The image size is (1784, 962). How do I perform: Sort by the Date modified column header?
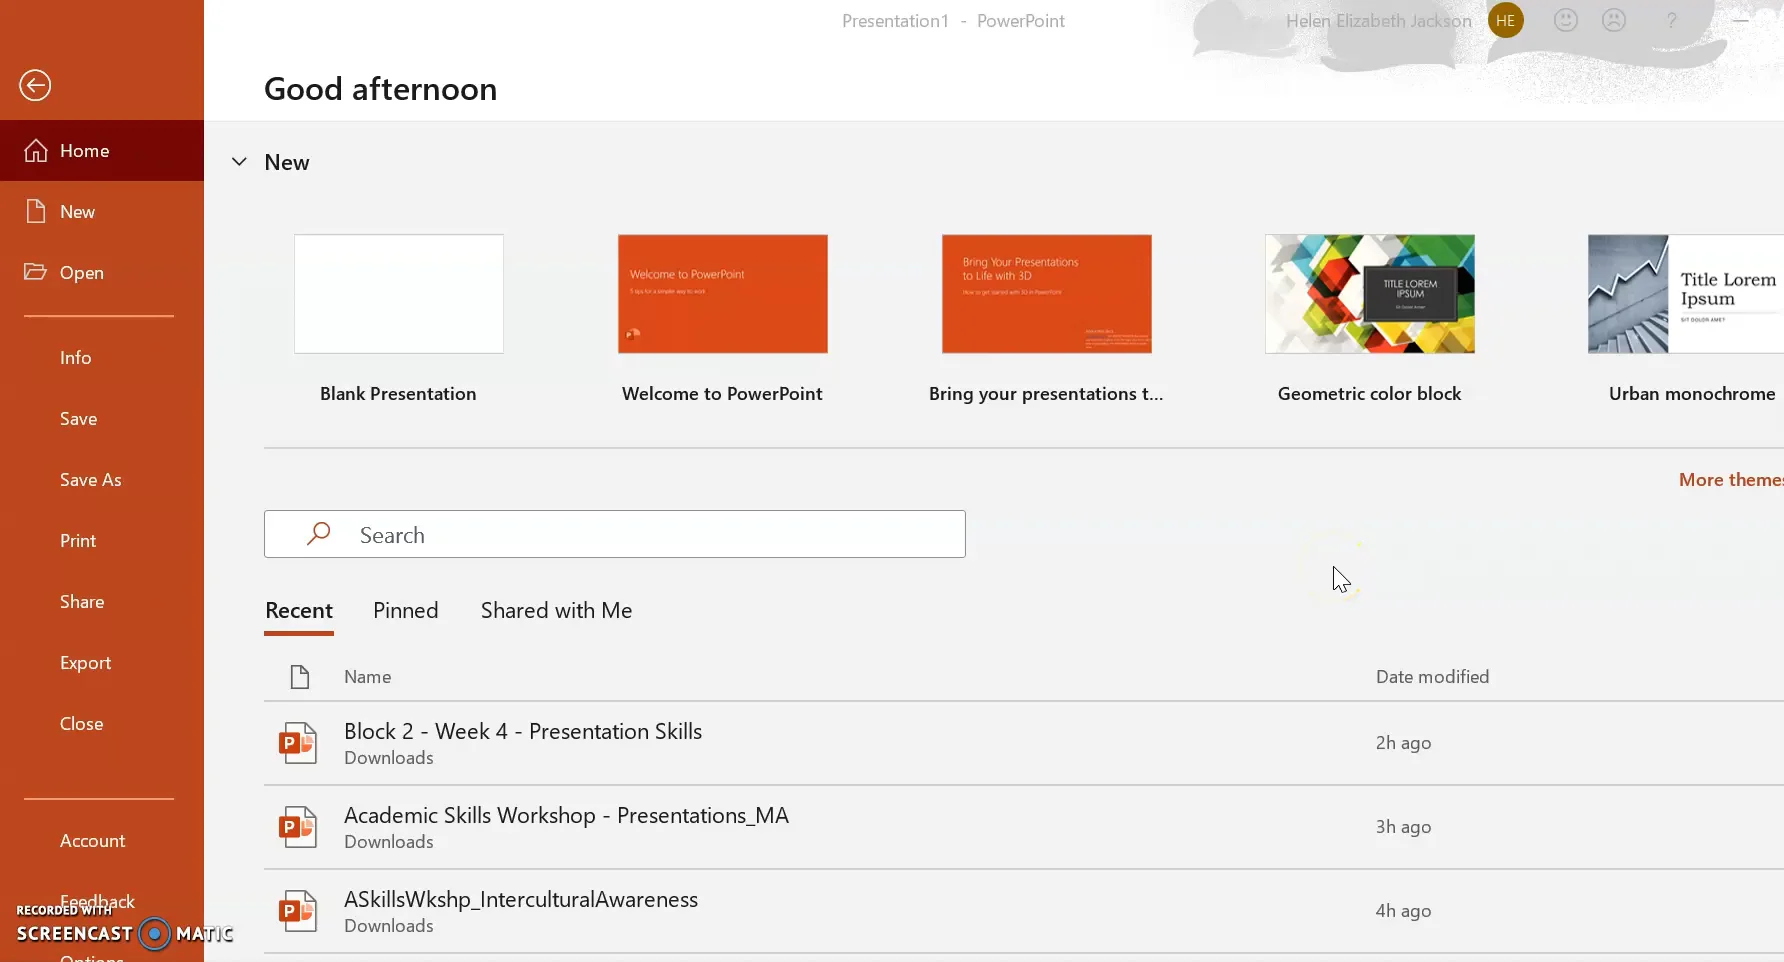(1432, 677)
